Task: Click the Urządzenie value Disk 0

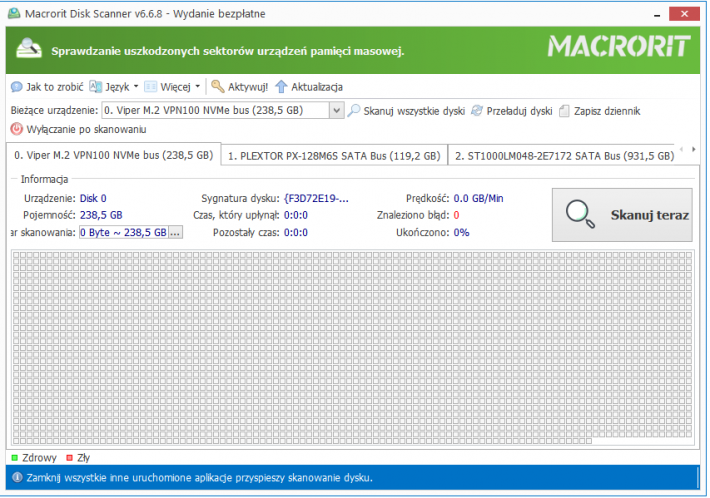Action: [93, 198]
